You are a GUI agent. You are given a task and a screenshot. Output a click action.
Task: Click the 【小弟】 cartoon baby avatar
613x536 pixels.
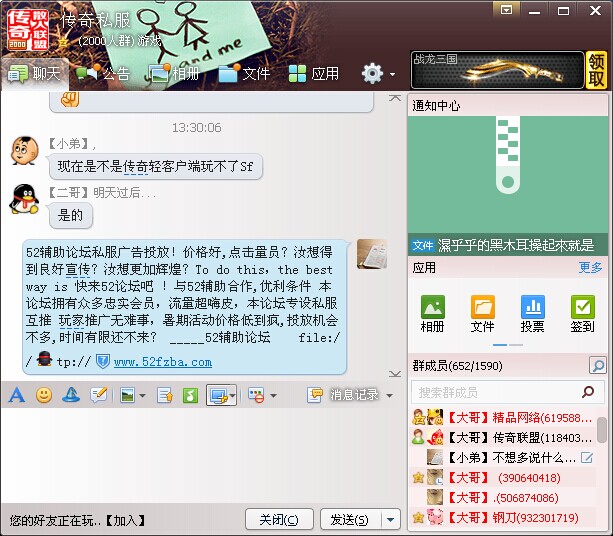[x=25, y=151]
